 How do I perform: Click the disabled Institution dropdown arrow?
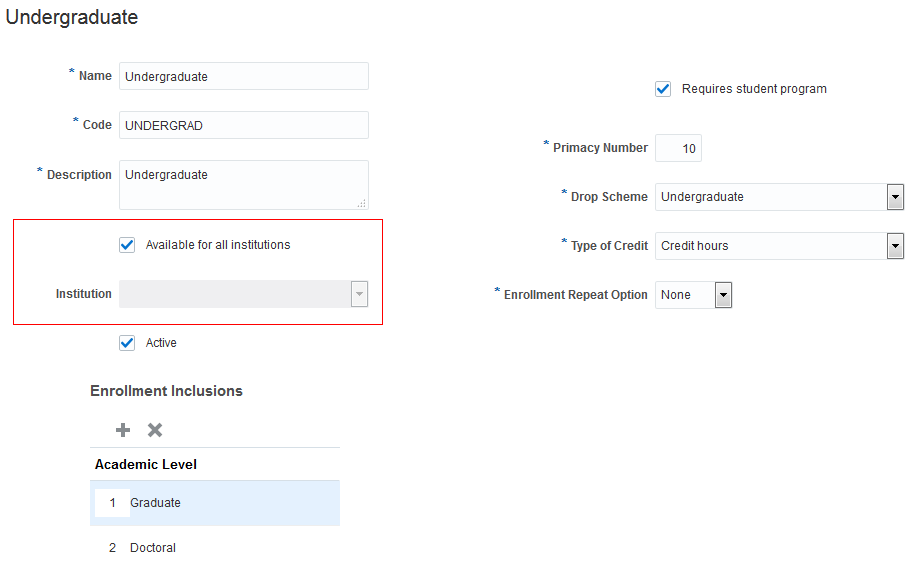[x=359, y=294]
